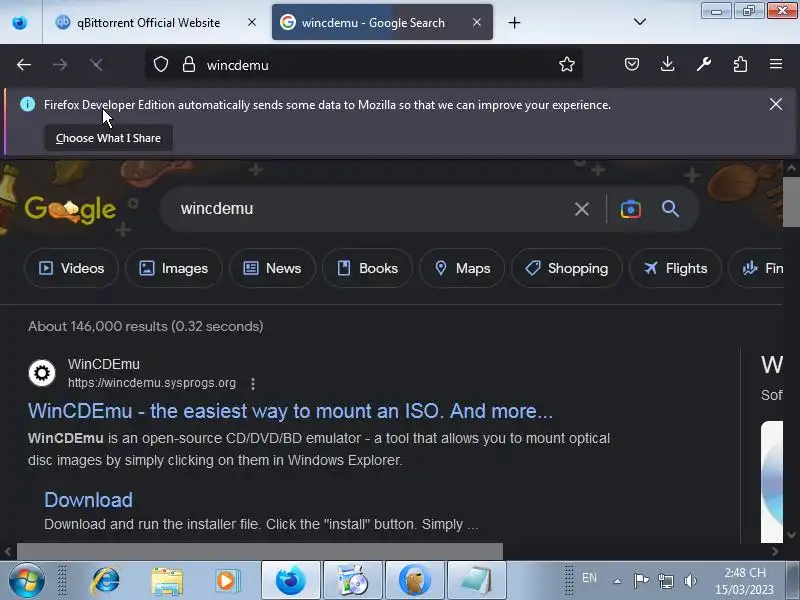The width and height of the screenshot is (800, 600).
Task: Dismiss the Firefox data notification bar
Action: (776, 104)
